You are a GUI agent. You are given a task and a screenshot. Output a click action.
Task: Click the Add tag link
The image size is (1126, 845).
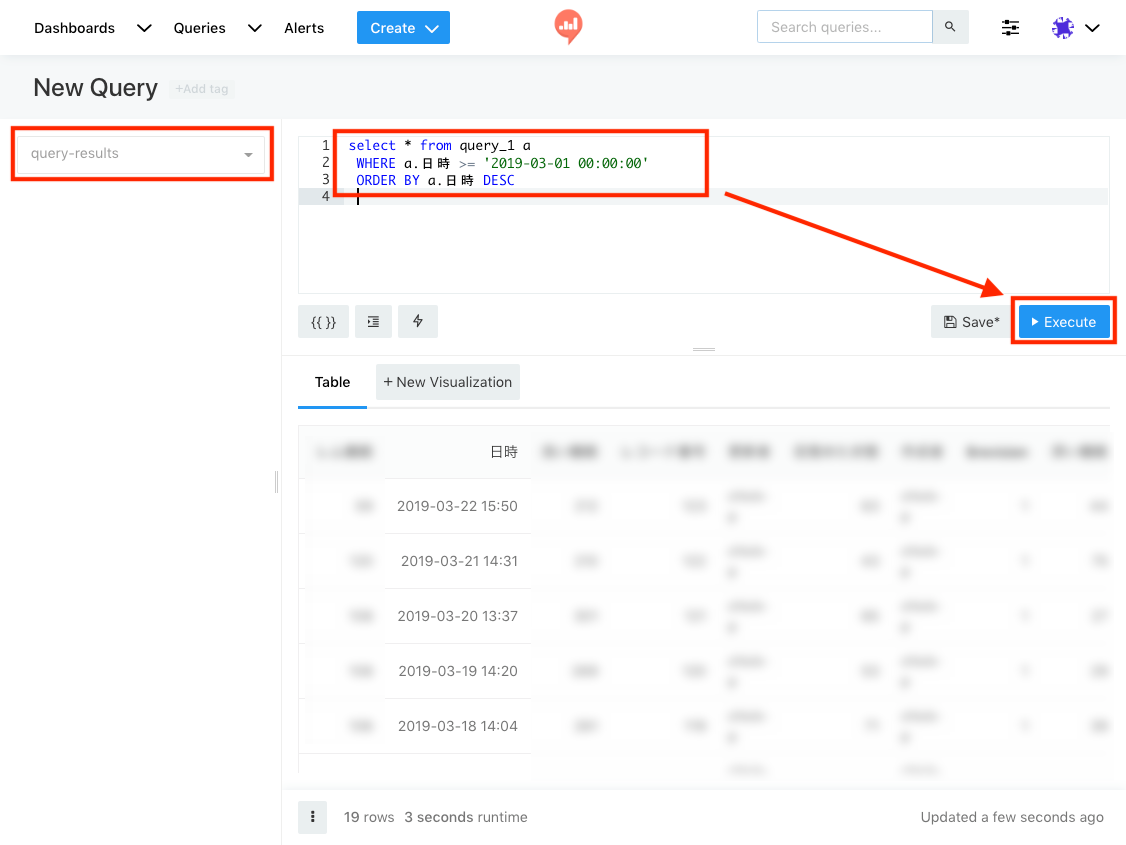tap(202, 89)
